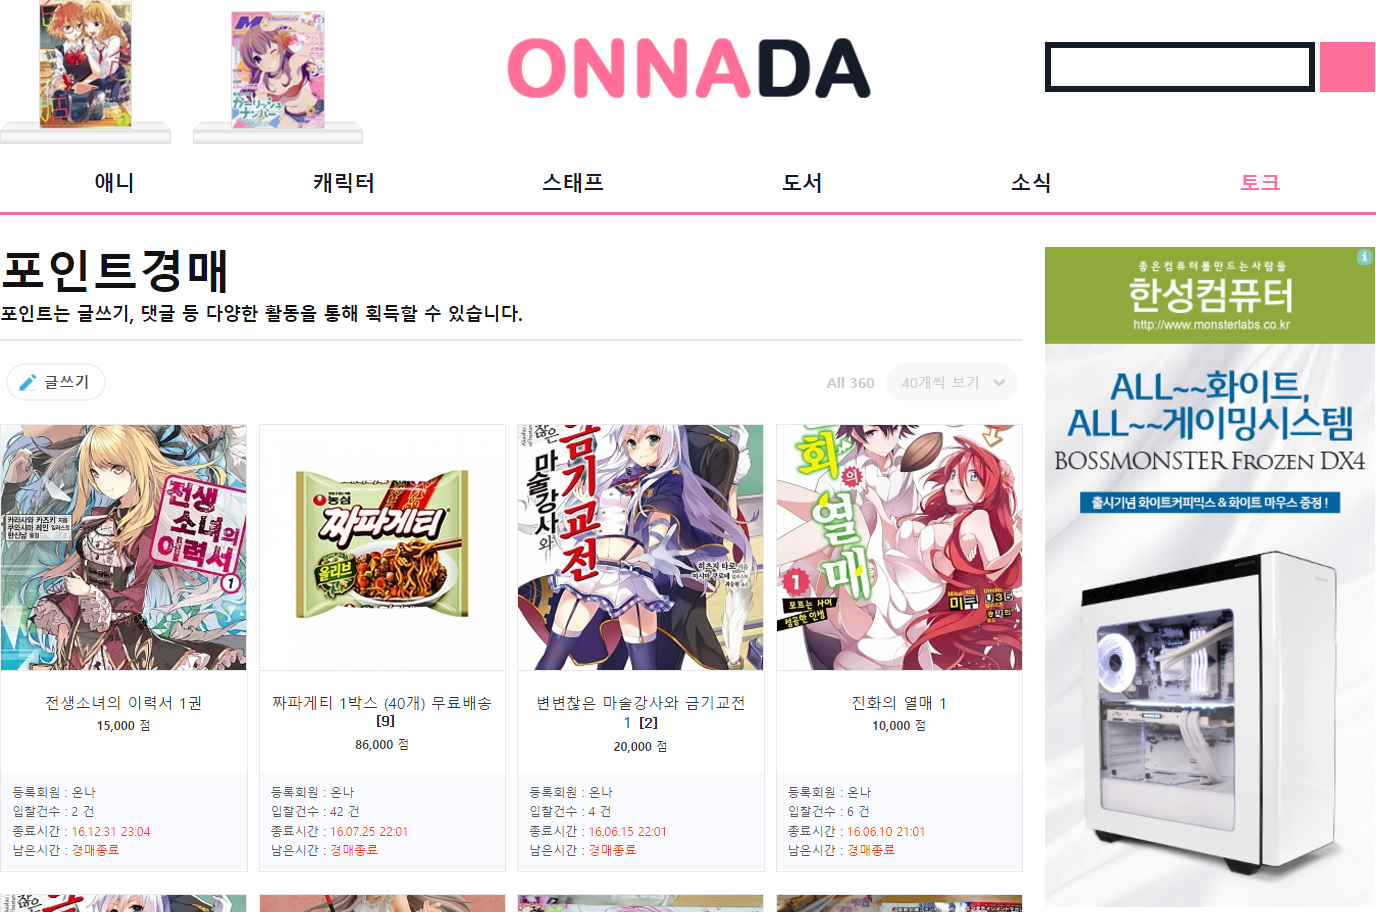Go to the 스태프 menu
This screenshot has height=912, width=1376.
573,182
